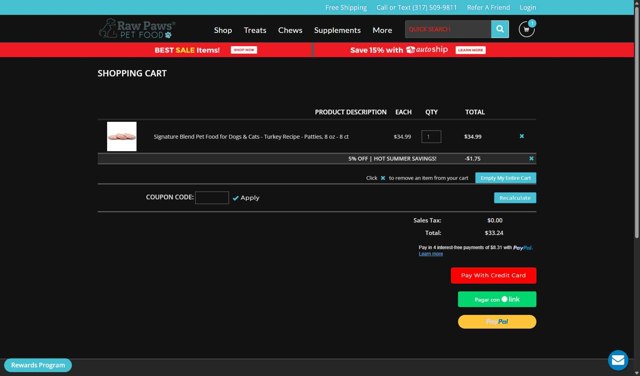
Task: Open the Rewards Program button
Action: tap(38, 365)
